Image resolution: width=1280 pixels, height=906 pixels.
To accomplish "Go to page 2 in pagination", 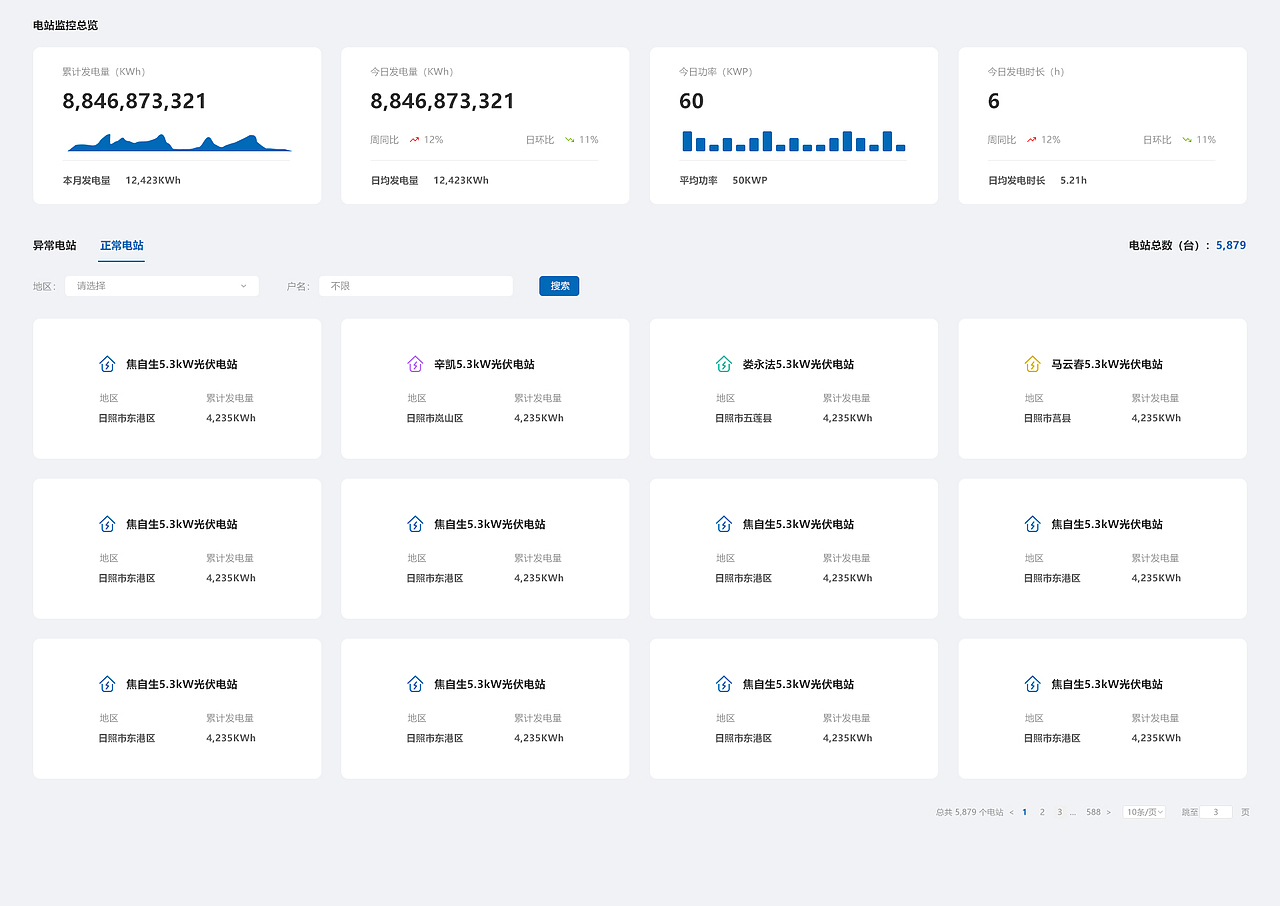I will 1042,812.
